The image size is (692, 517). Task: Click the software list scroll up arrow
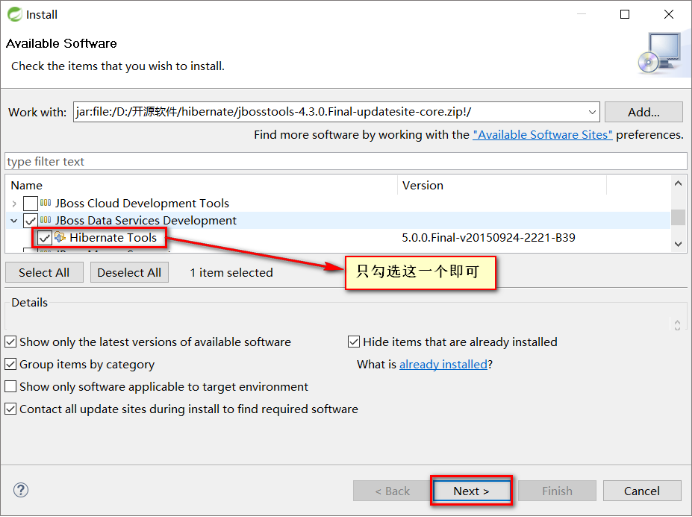point(678,183)
